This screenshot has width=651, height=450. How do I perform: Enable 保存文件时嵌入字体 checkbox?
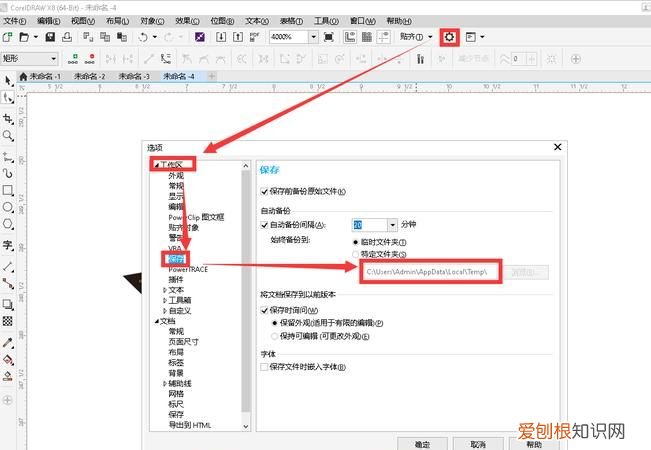coord(264,367)
